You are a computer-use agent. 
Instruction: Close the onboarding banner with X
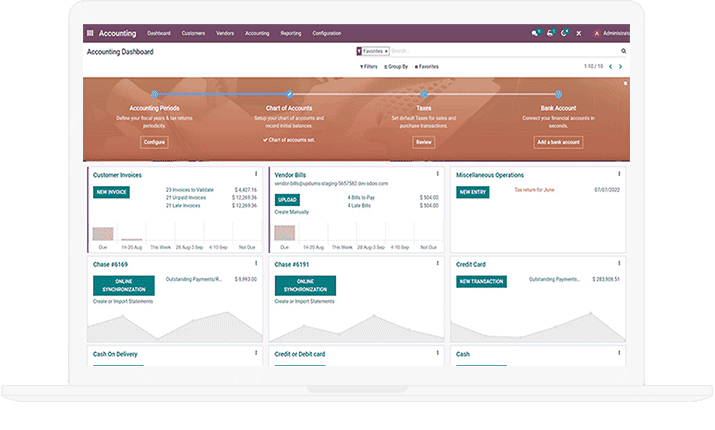(x=626, y=83)
